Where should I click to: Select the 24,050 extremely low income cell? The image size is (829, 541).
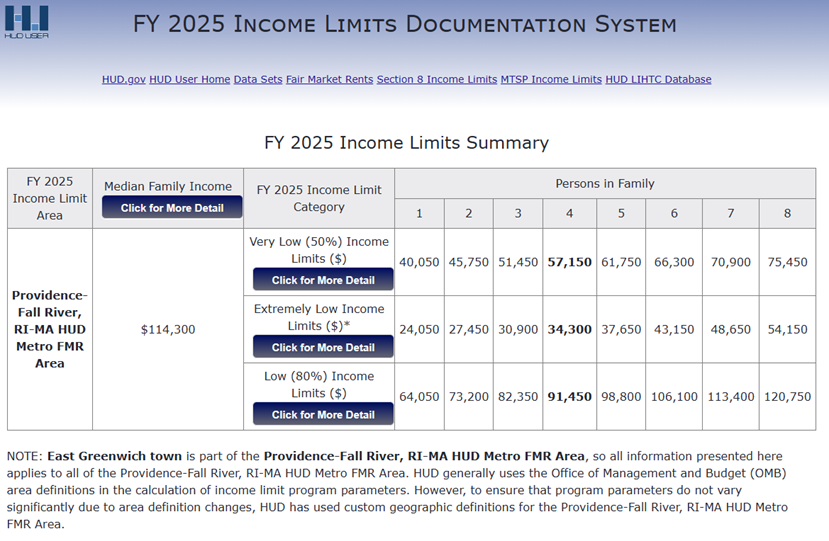point(419,329)
